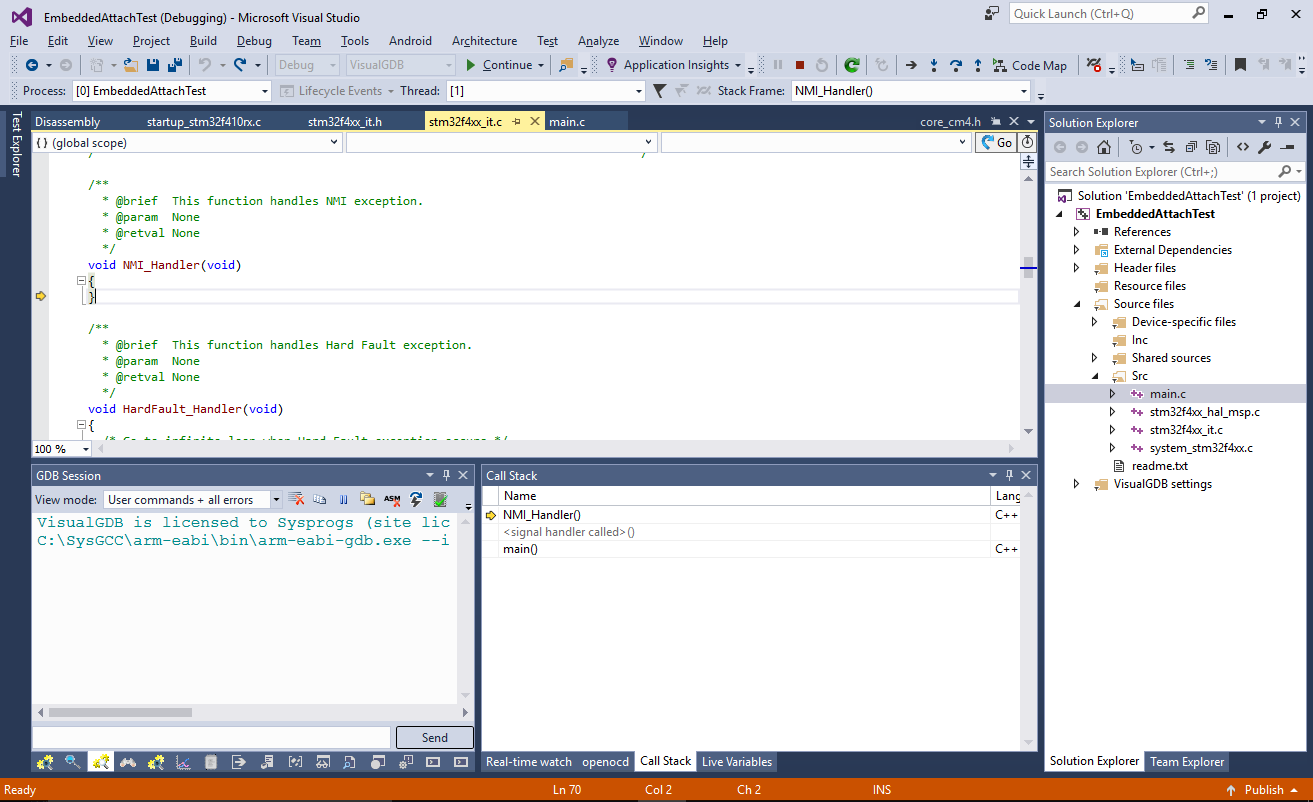
Task: Click the Undo arrow icon
Action: [205, 65]
